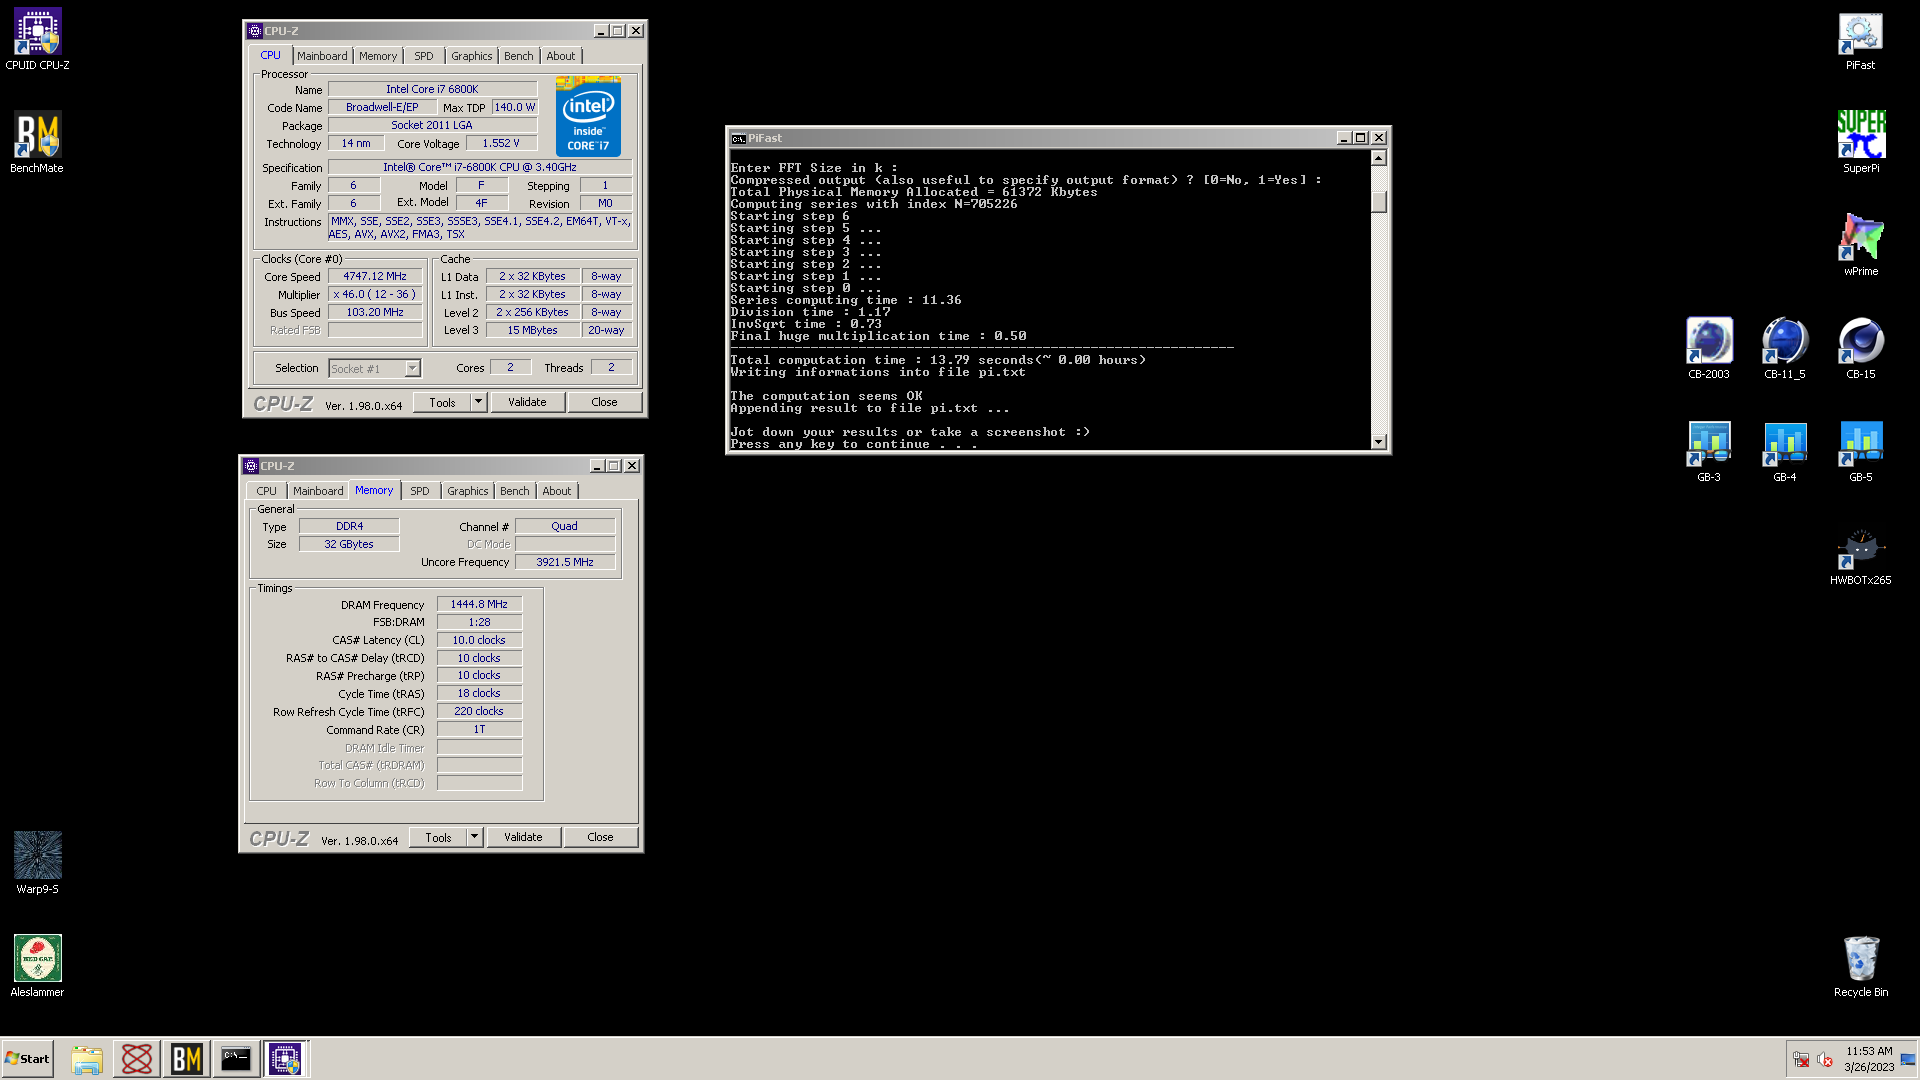Open Recycle Bin icon
The width and height of the screenshot is (1920, 1080).
1860,966
